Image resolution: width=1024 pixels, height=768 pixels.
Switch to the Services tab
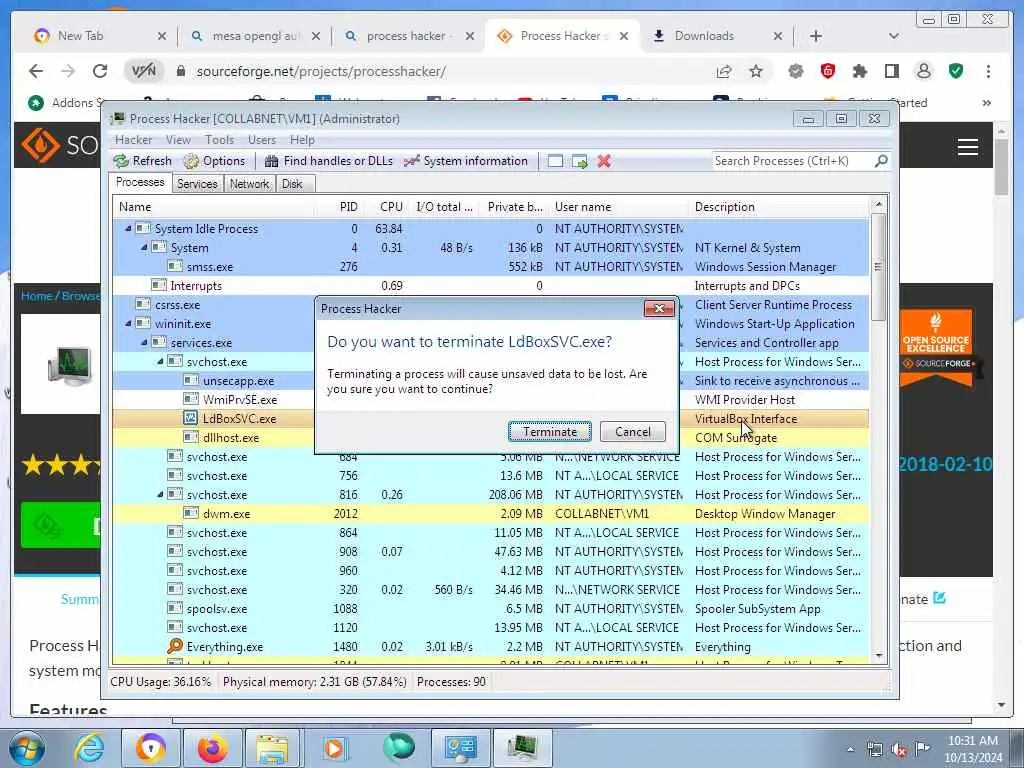click(197, 184)
